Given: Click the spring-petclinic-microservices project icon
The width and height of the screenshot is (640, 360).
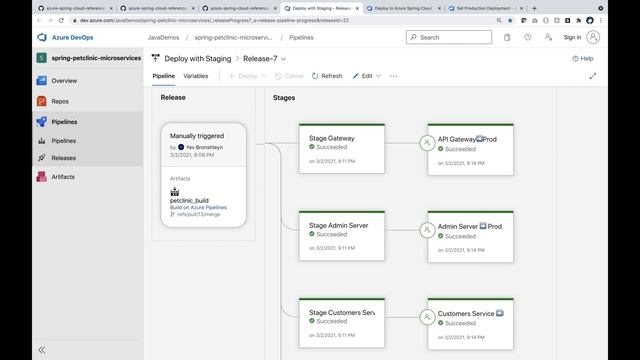Looking at the screenshot, I should (x=41, y=58).
